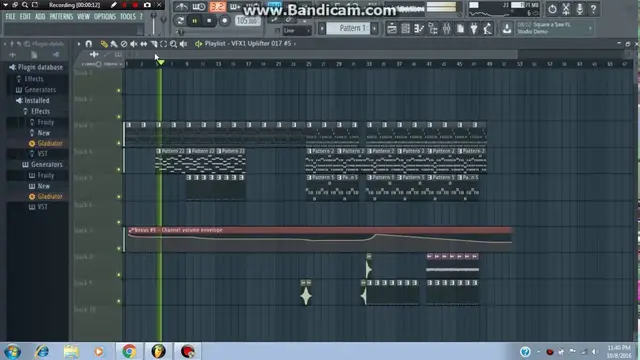This screenshot has width=640, height=360.
Task: Select the Select tool in Playlist toolbar
Action: click(x=163, y=44)
